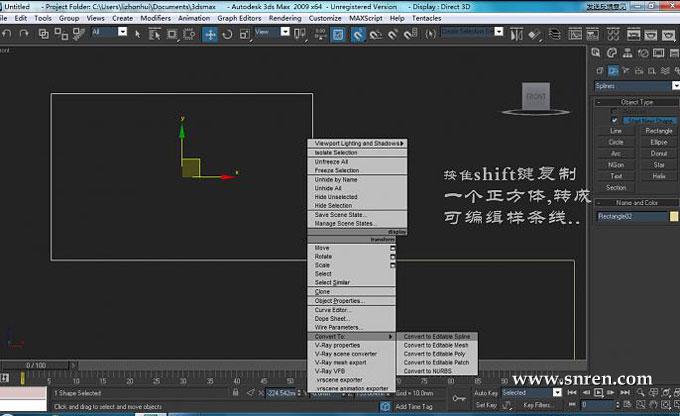
Task: Collapse the Name and Color rollout
Action: tap(636, 203)
